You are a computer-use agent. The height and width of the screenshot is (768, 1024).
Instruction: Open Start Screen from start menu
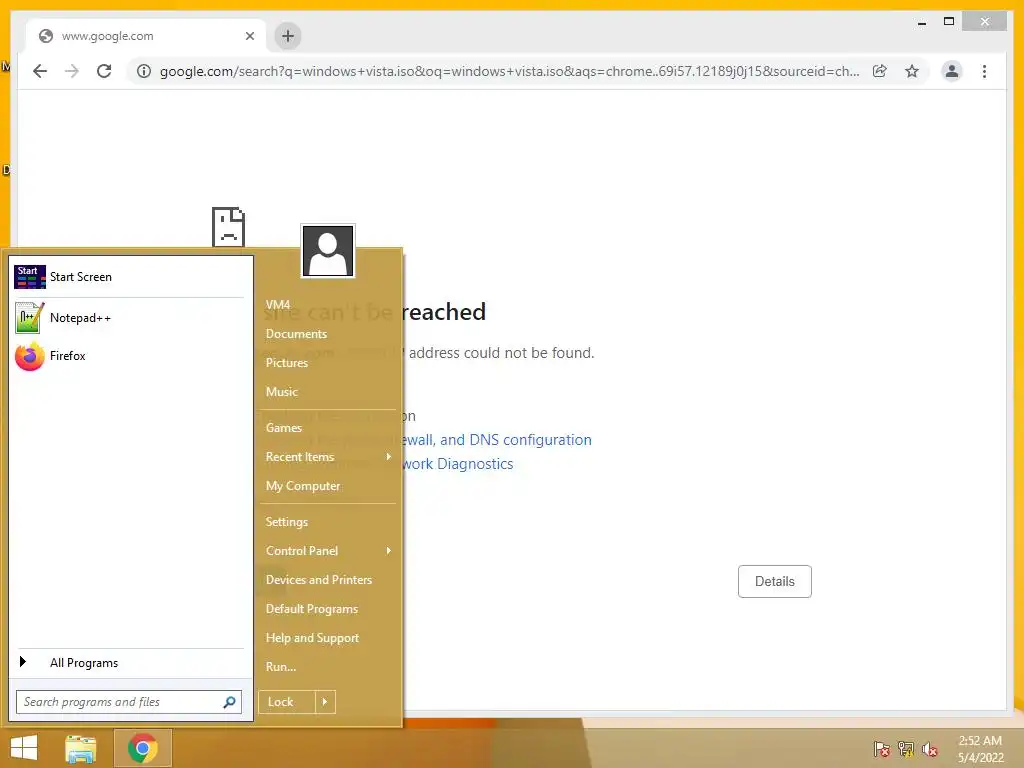[x=129, y=277]
